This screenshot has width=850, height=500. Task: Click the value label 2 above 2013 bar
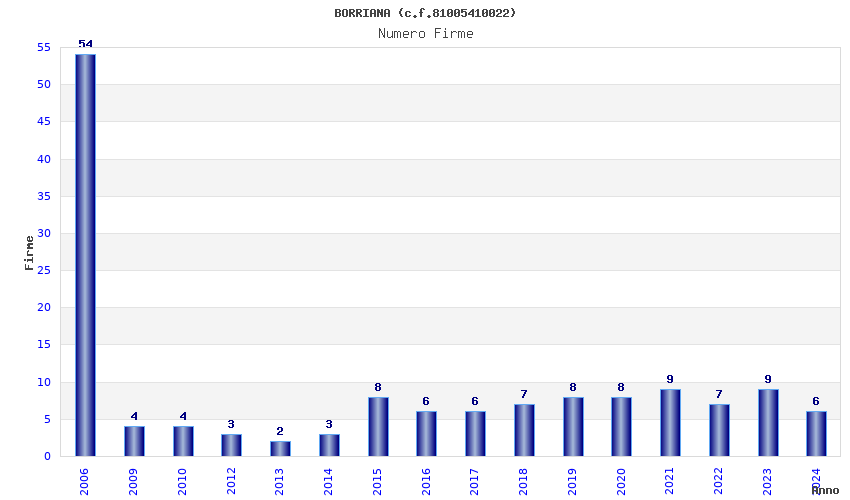coord(280,432)
